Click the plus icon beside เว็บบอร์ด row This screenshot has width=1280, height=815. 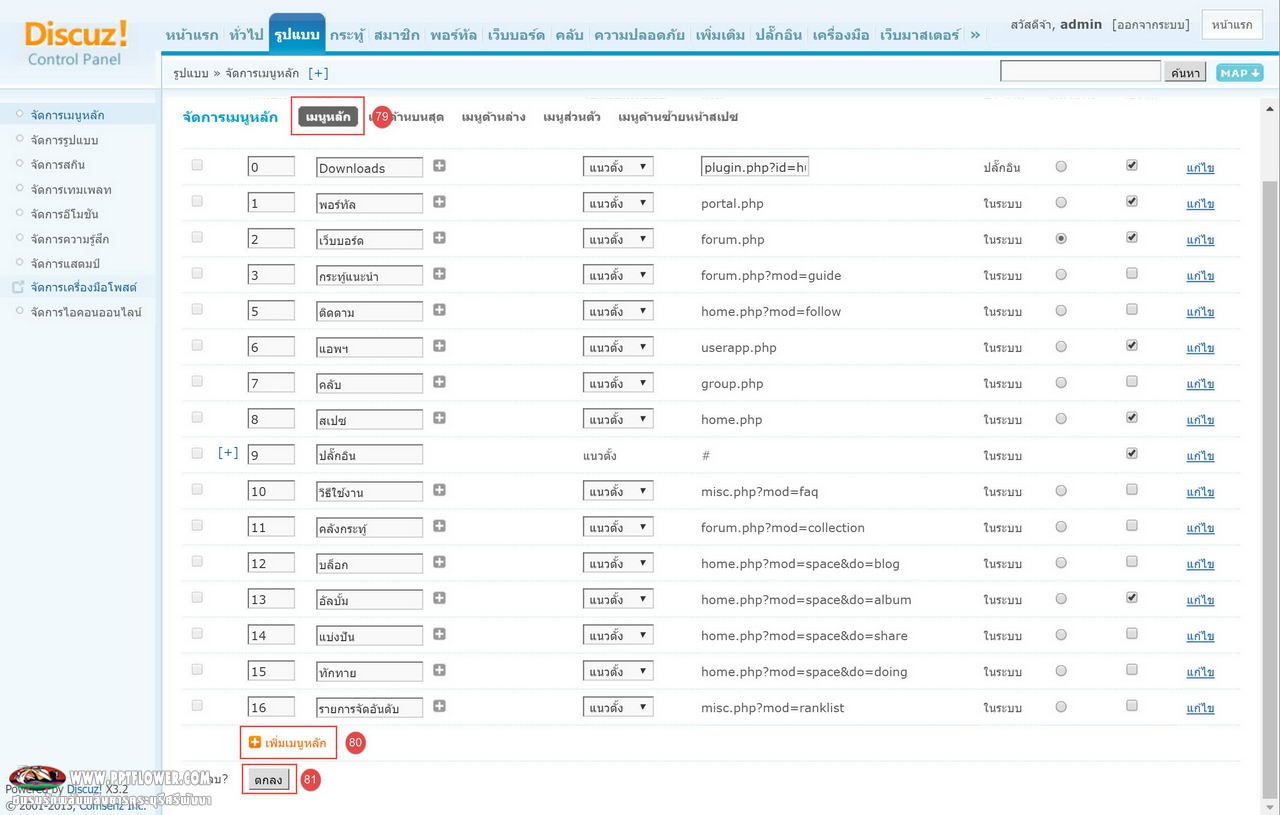439,238
